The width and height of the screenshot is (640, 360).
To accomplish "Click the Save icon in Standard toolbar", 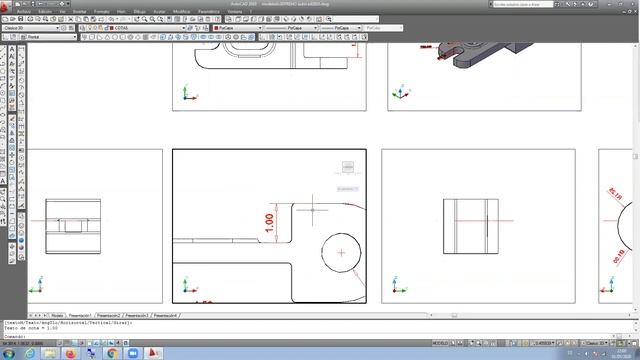I will (x=21, y=19).
